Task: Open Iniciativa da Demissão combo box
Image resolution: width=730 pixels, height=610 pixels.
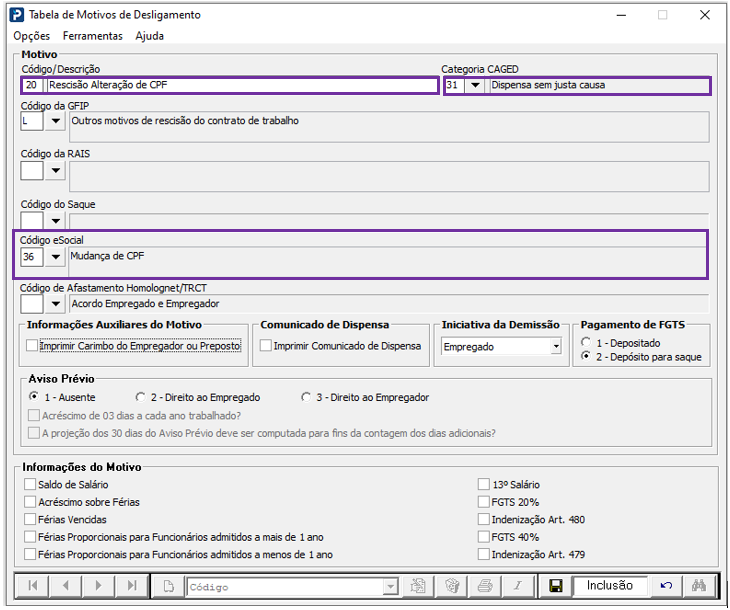Action: pos(501,346)
